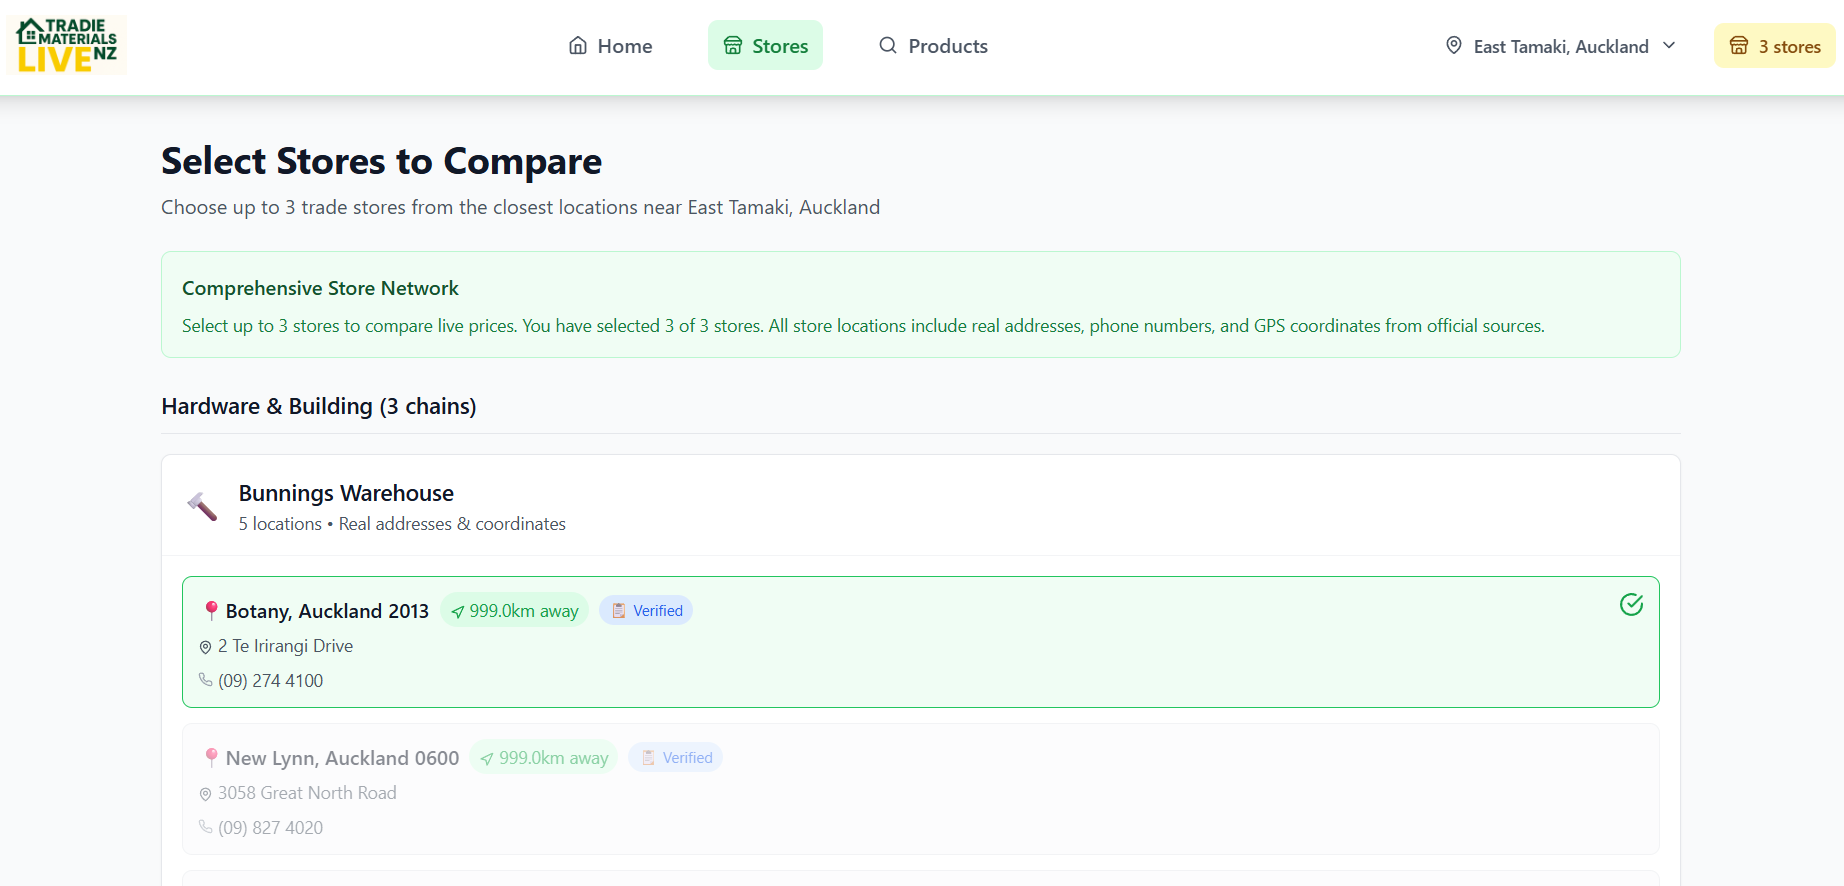Click the address 2 Te Irirangi Drive
The height and width of the screenshot is (886, 1844).
(x=285, y=646)
